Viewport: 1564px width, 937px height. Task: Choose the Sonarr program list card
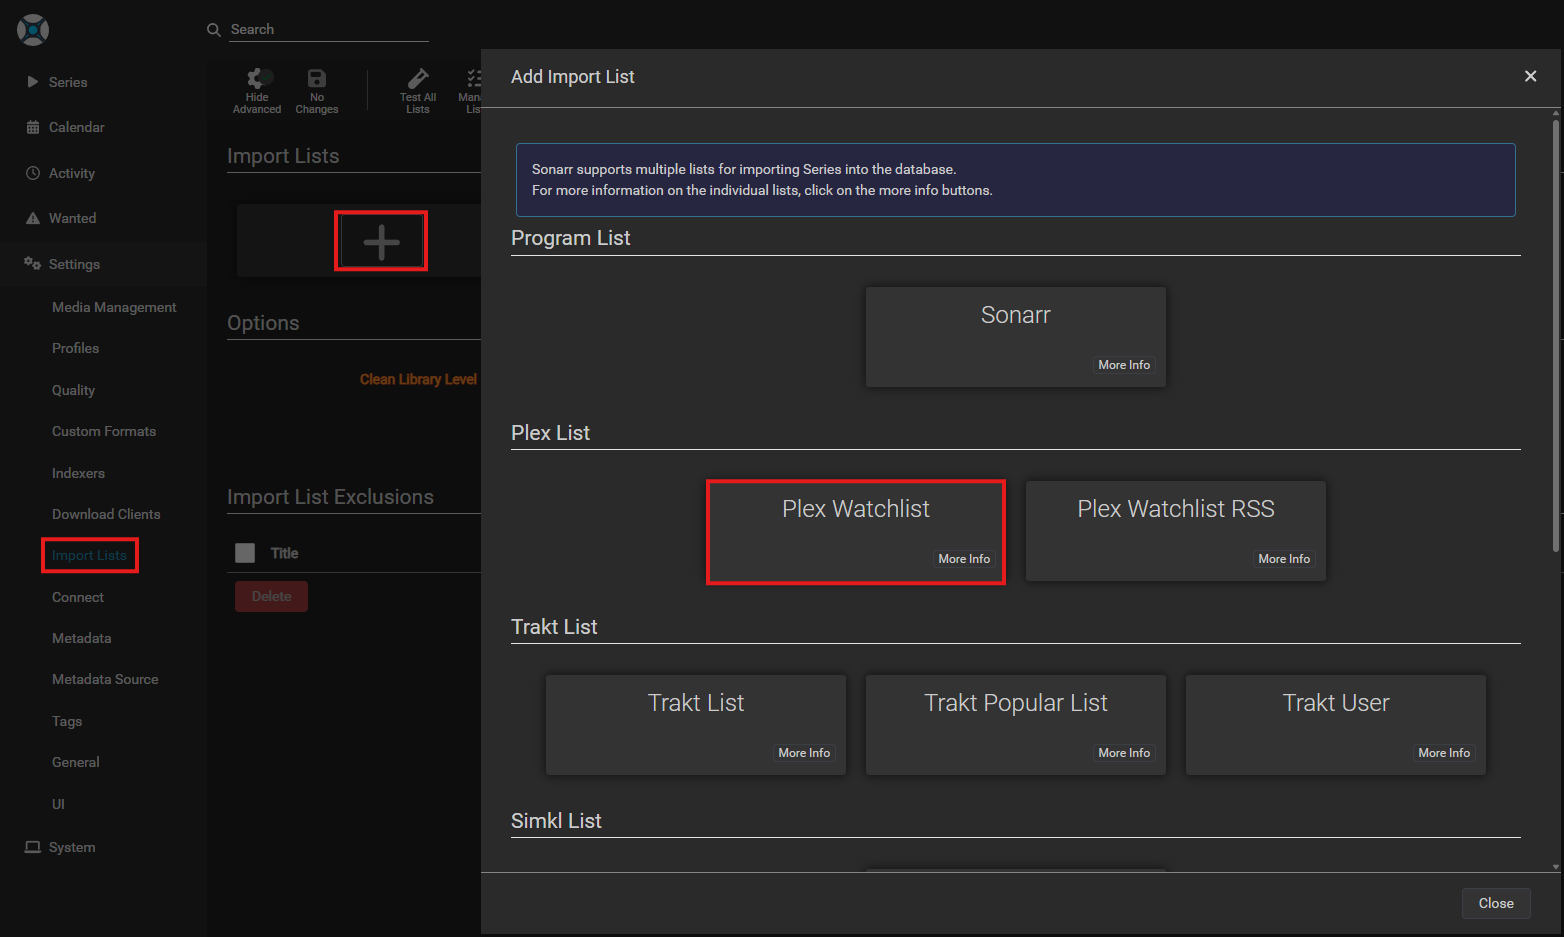(x=1016, y=337)
